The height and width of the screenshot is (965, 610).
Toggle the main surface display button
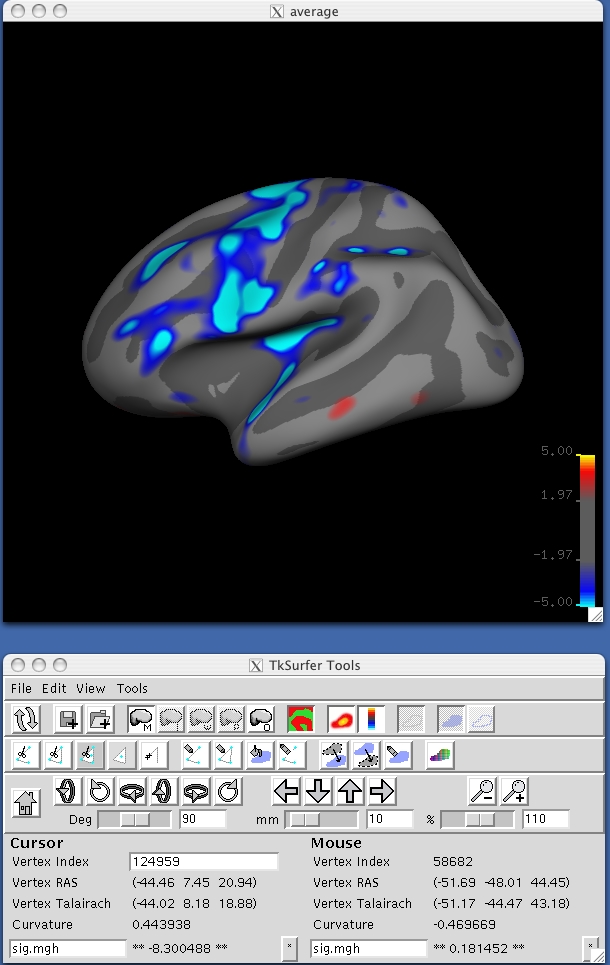142,719
